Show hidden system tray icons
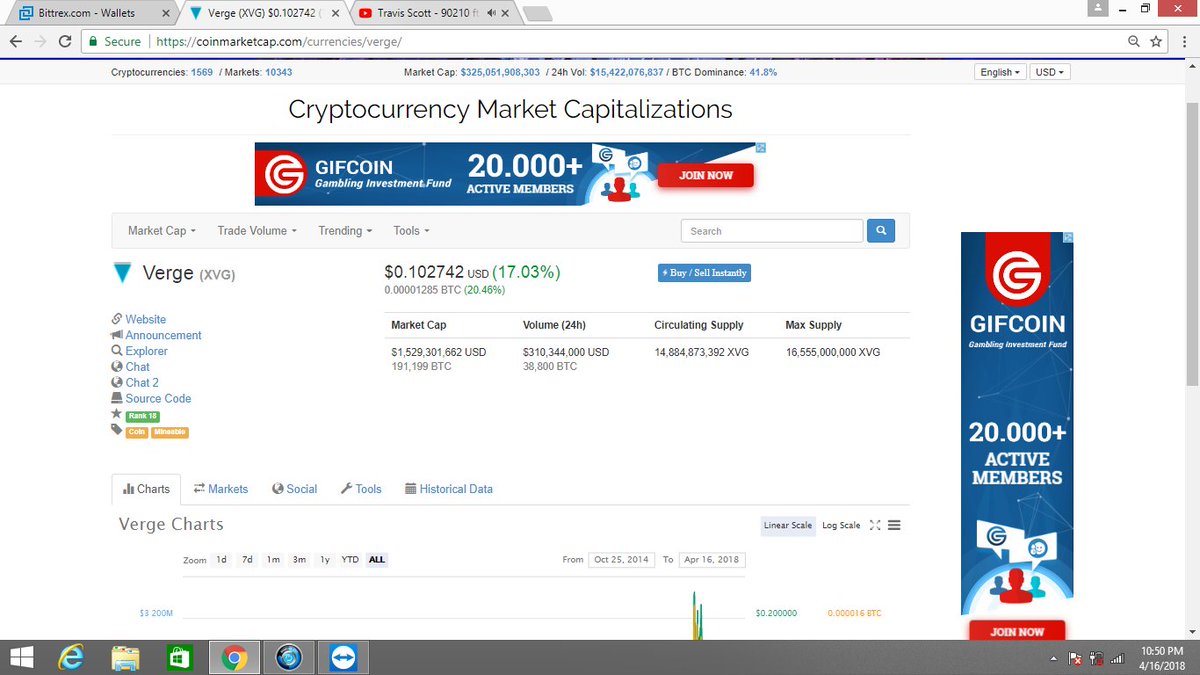The height and width of the screenshot is (675, 1200). pyautogui.click(x=1054, y=659)
